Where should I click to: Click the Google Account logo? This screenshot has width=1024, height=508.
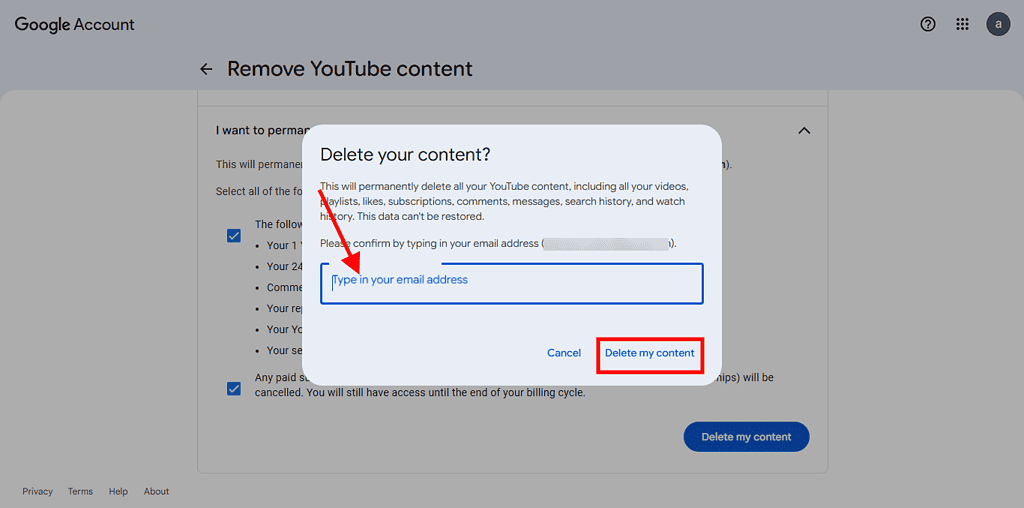[74, 25]
